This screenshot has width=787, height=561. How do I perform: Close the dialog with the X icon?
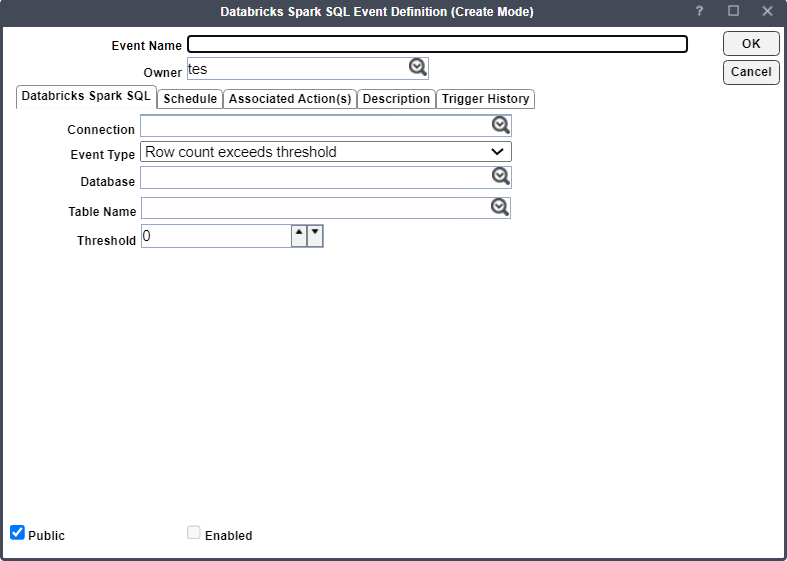click(x=767, y=11)
